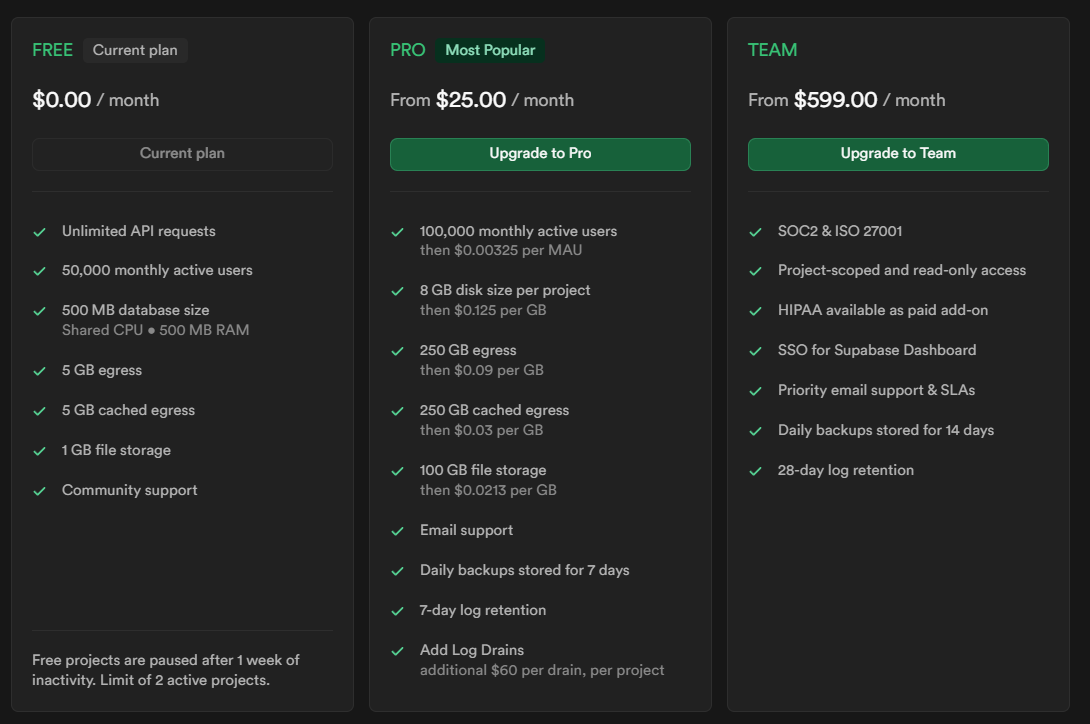Click '50,000 monthly active users' text
Image resolution: width=1090 pixels, height=724 pixels.
tap(157, 270)
